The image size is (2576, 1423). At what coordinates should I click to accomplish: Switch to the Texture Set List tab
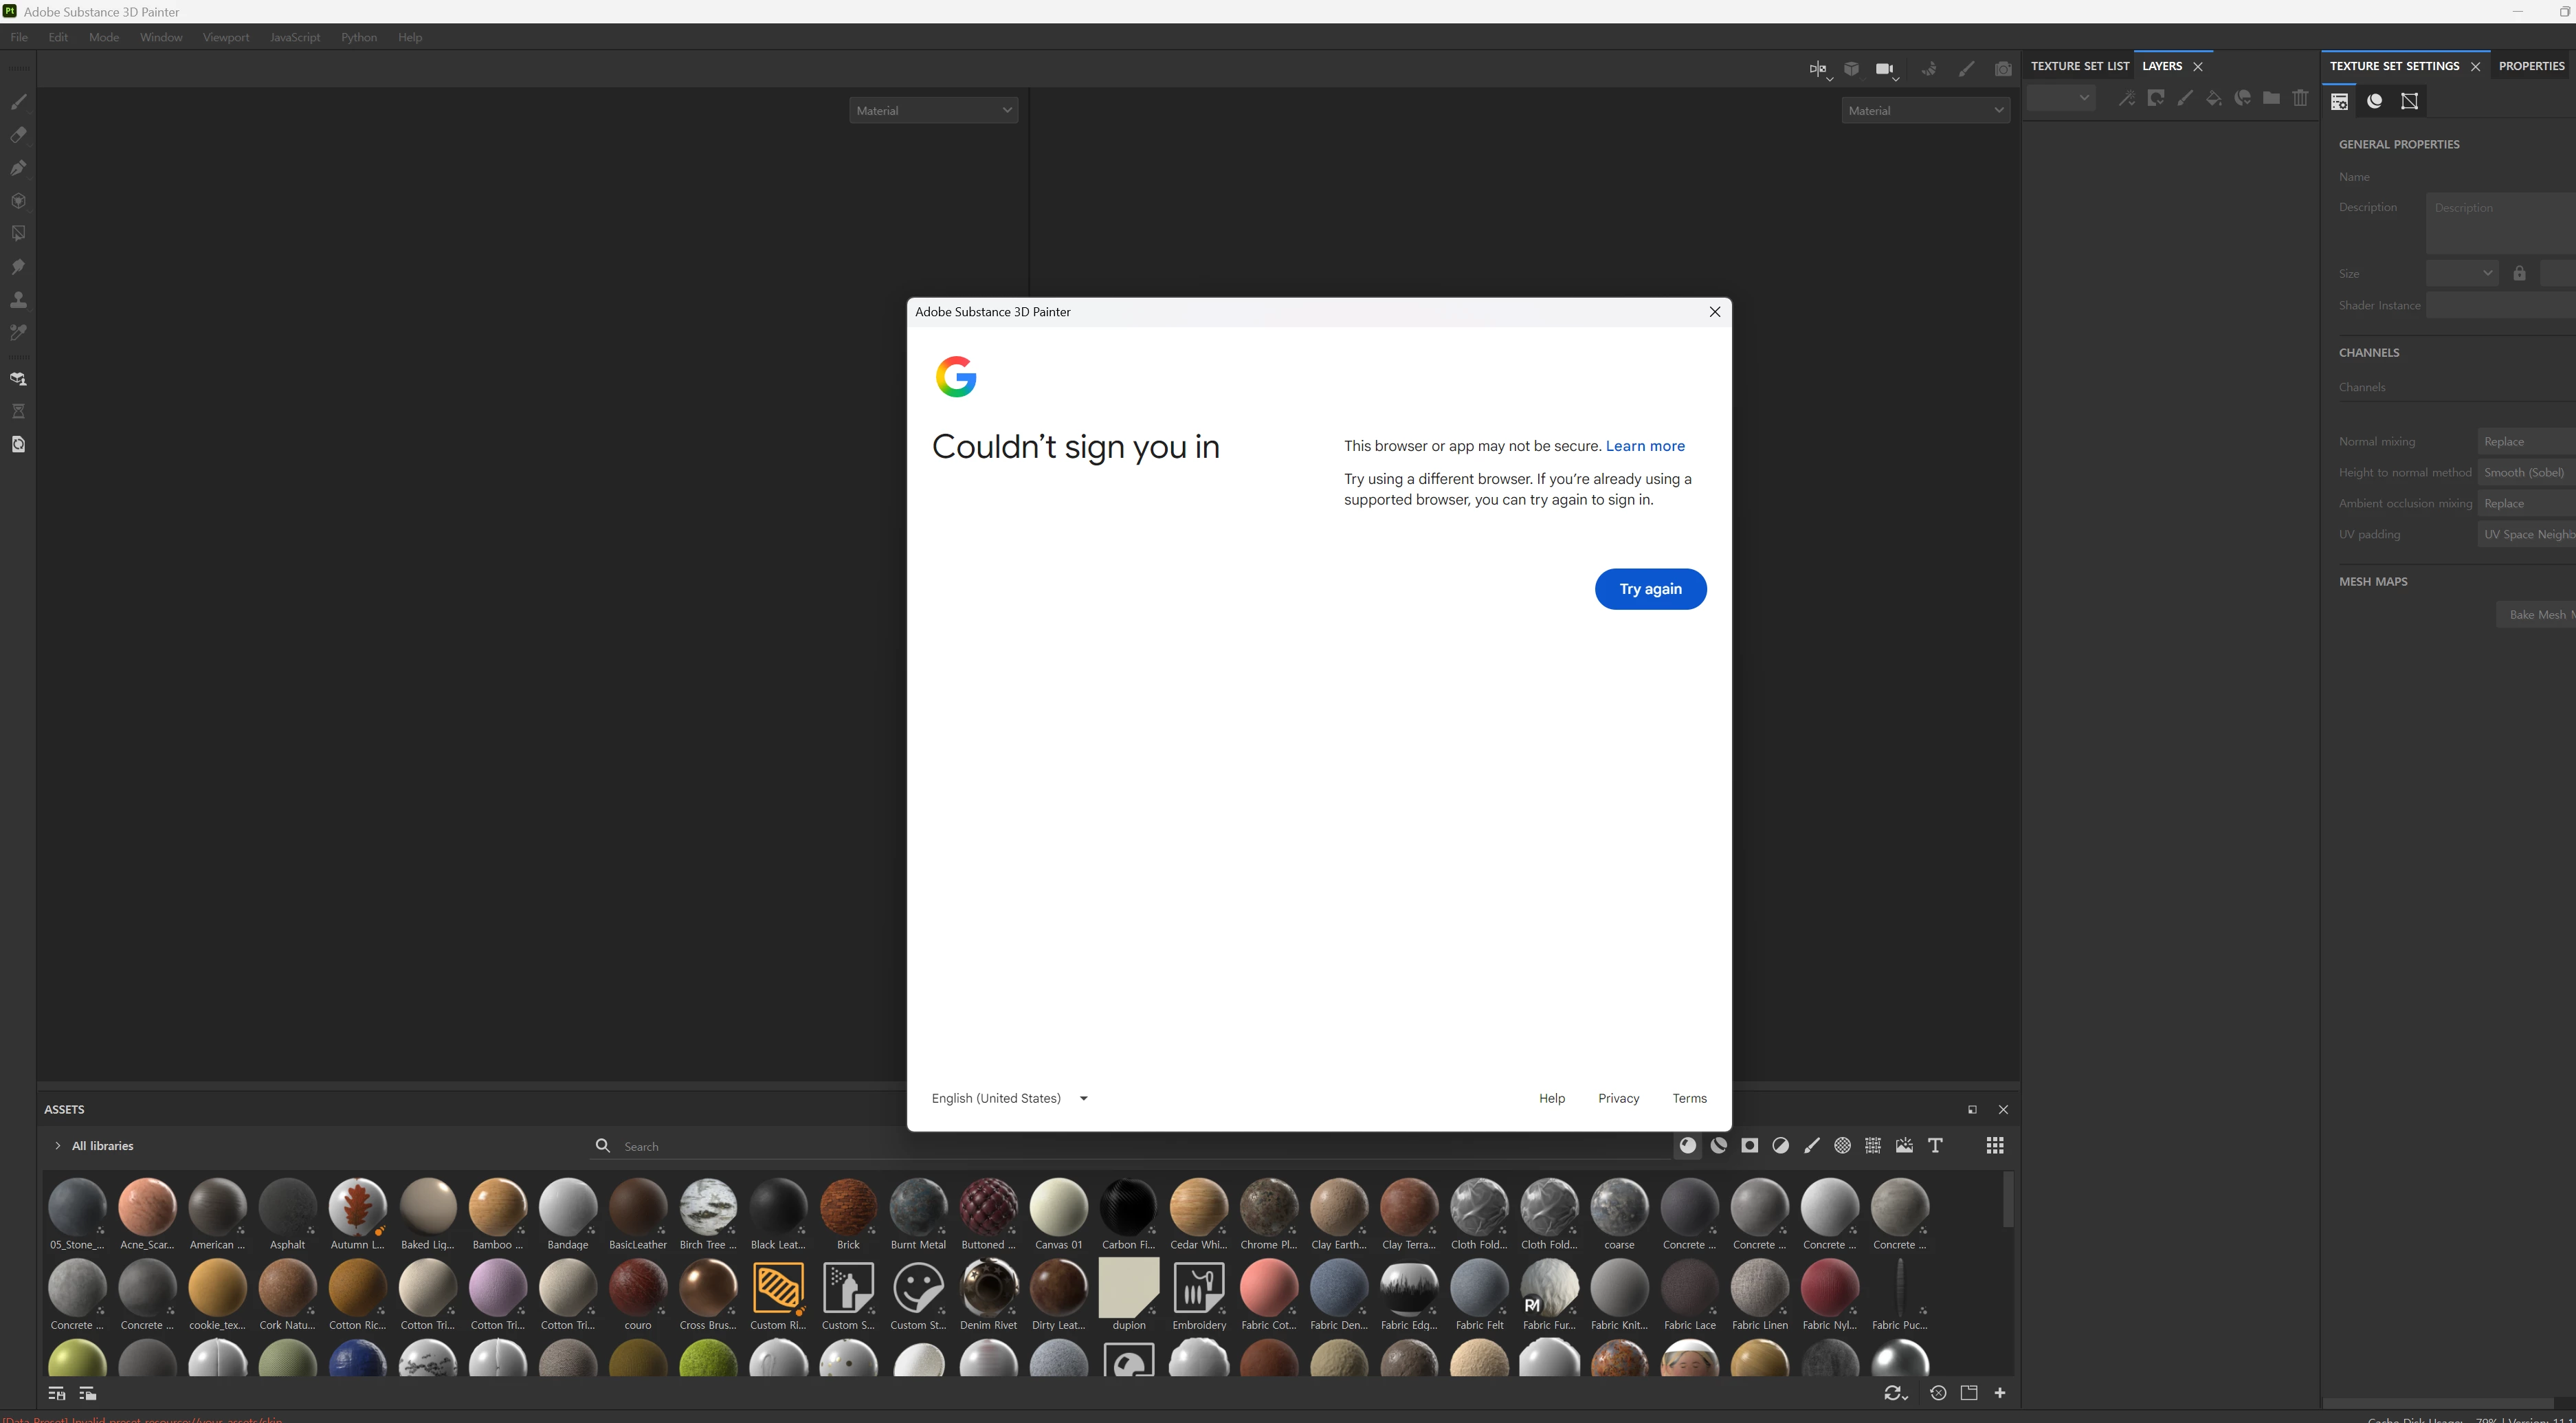pyautogui.click(x=2080, y=66)
